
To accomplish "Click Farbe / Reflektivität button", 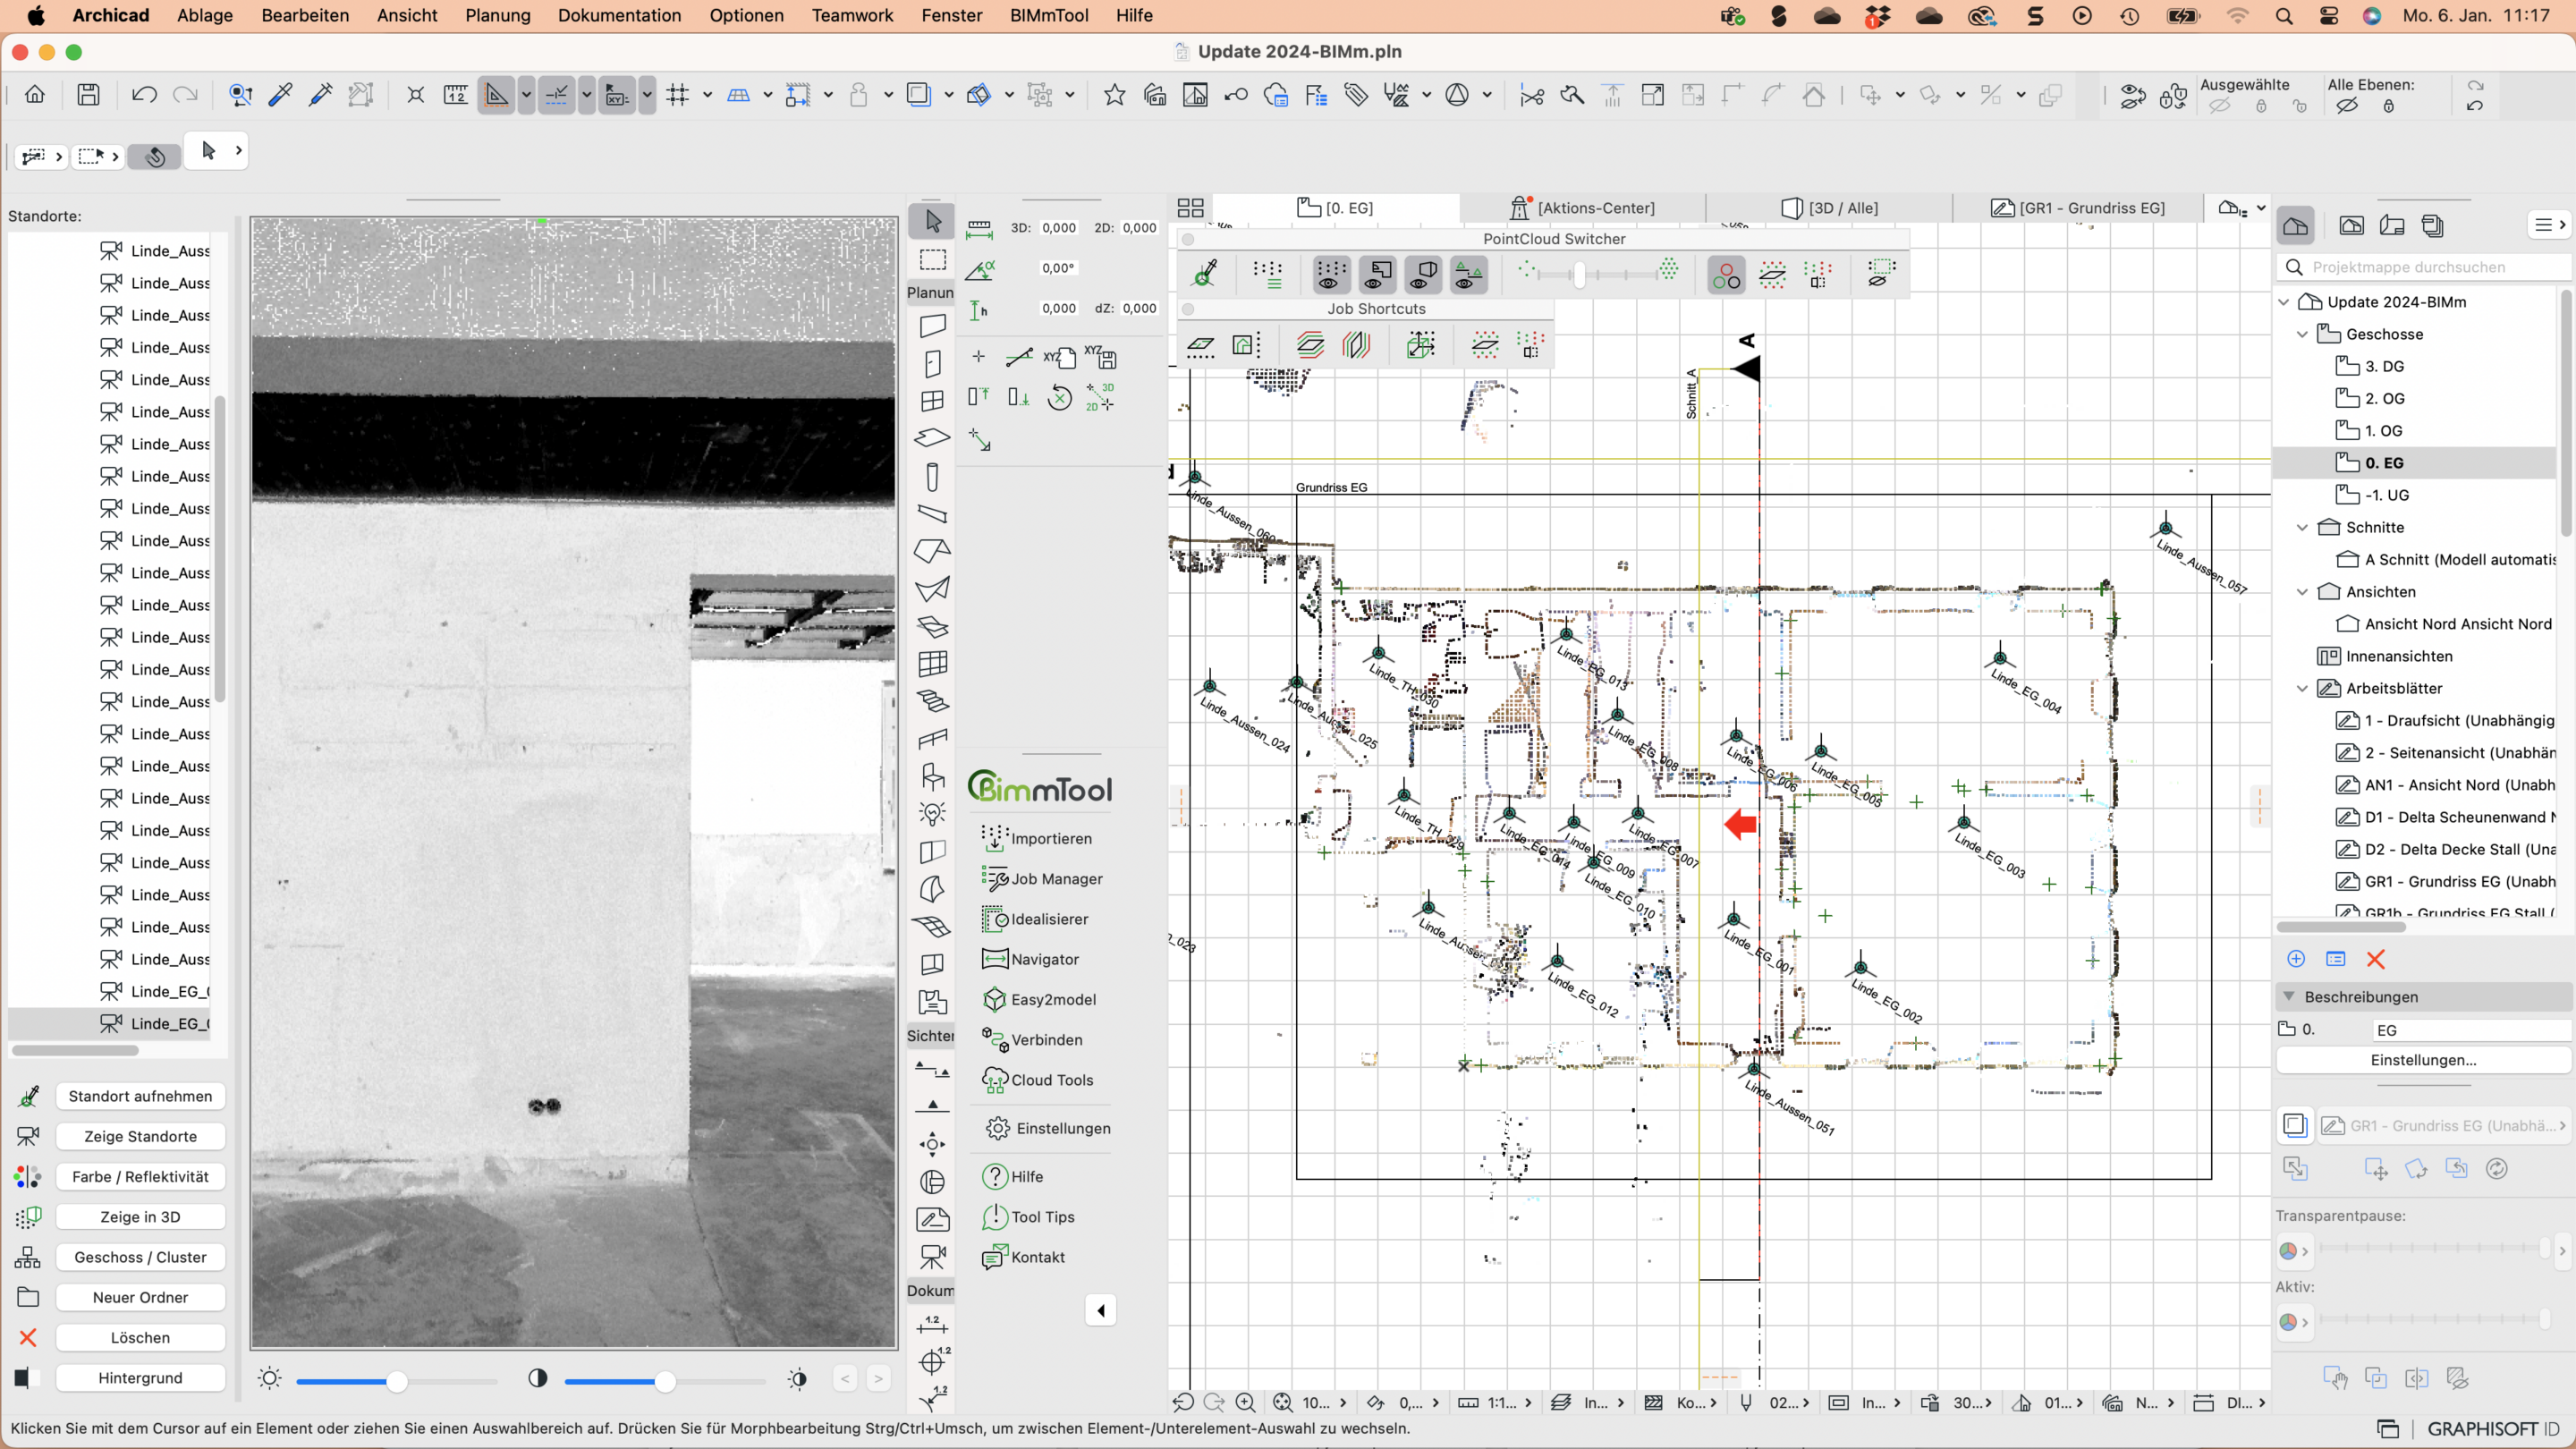I will (140, 1176).
